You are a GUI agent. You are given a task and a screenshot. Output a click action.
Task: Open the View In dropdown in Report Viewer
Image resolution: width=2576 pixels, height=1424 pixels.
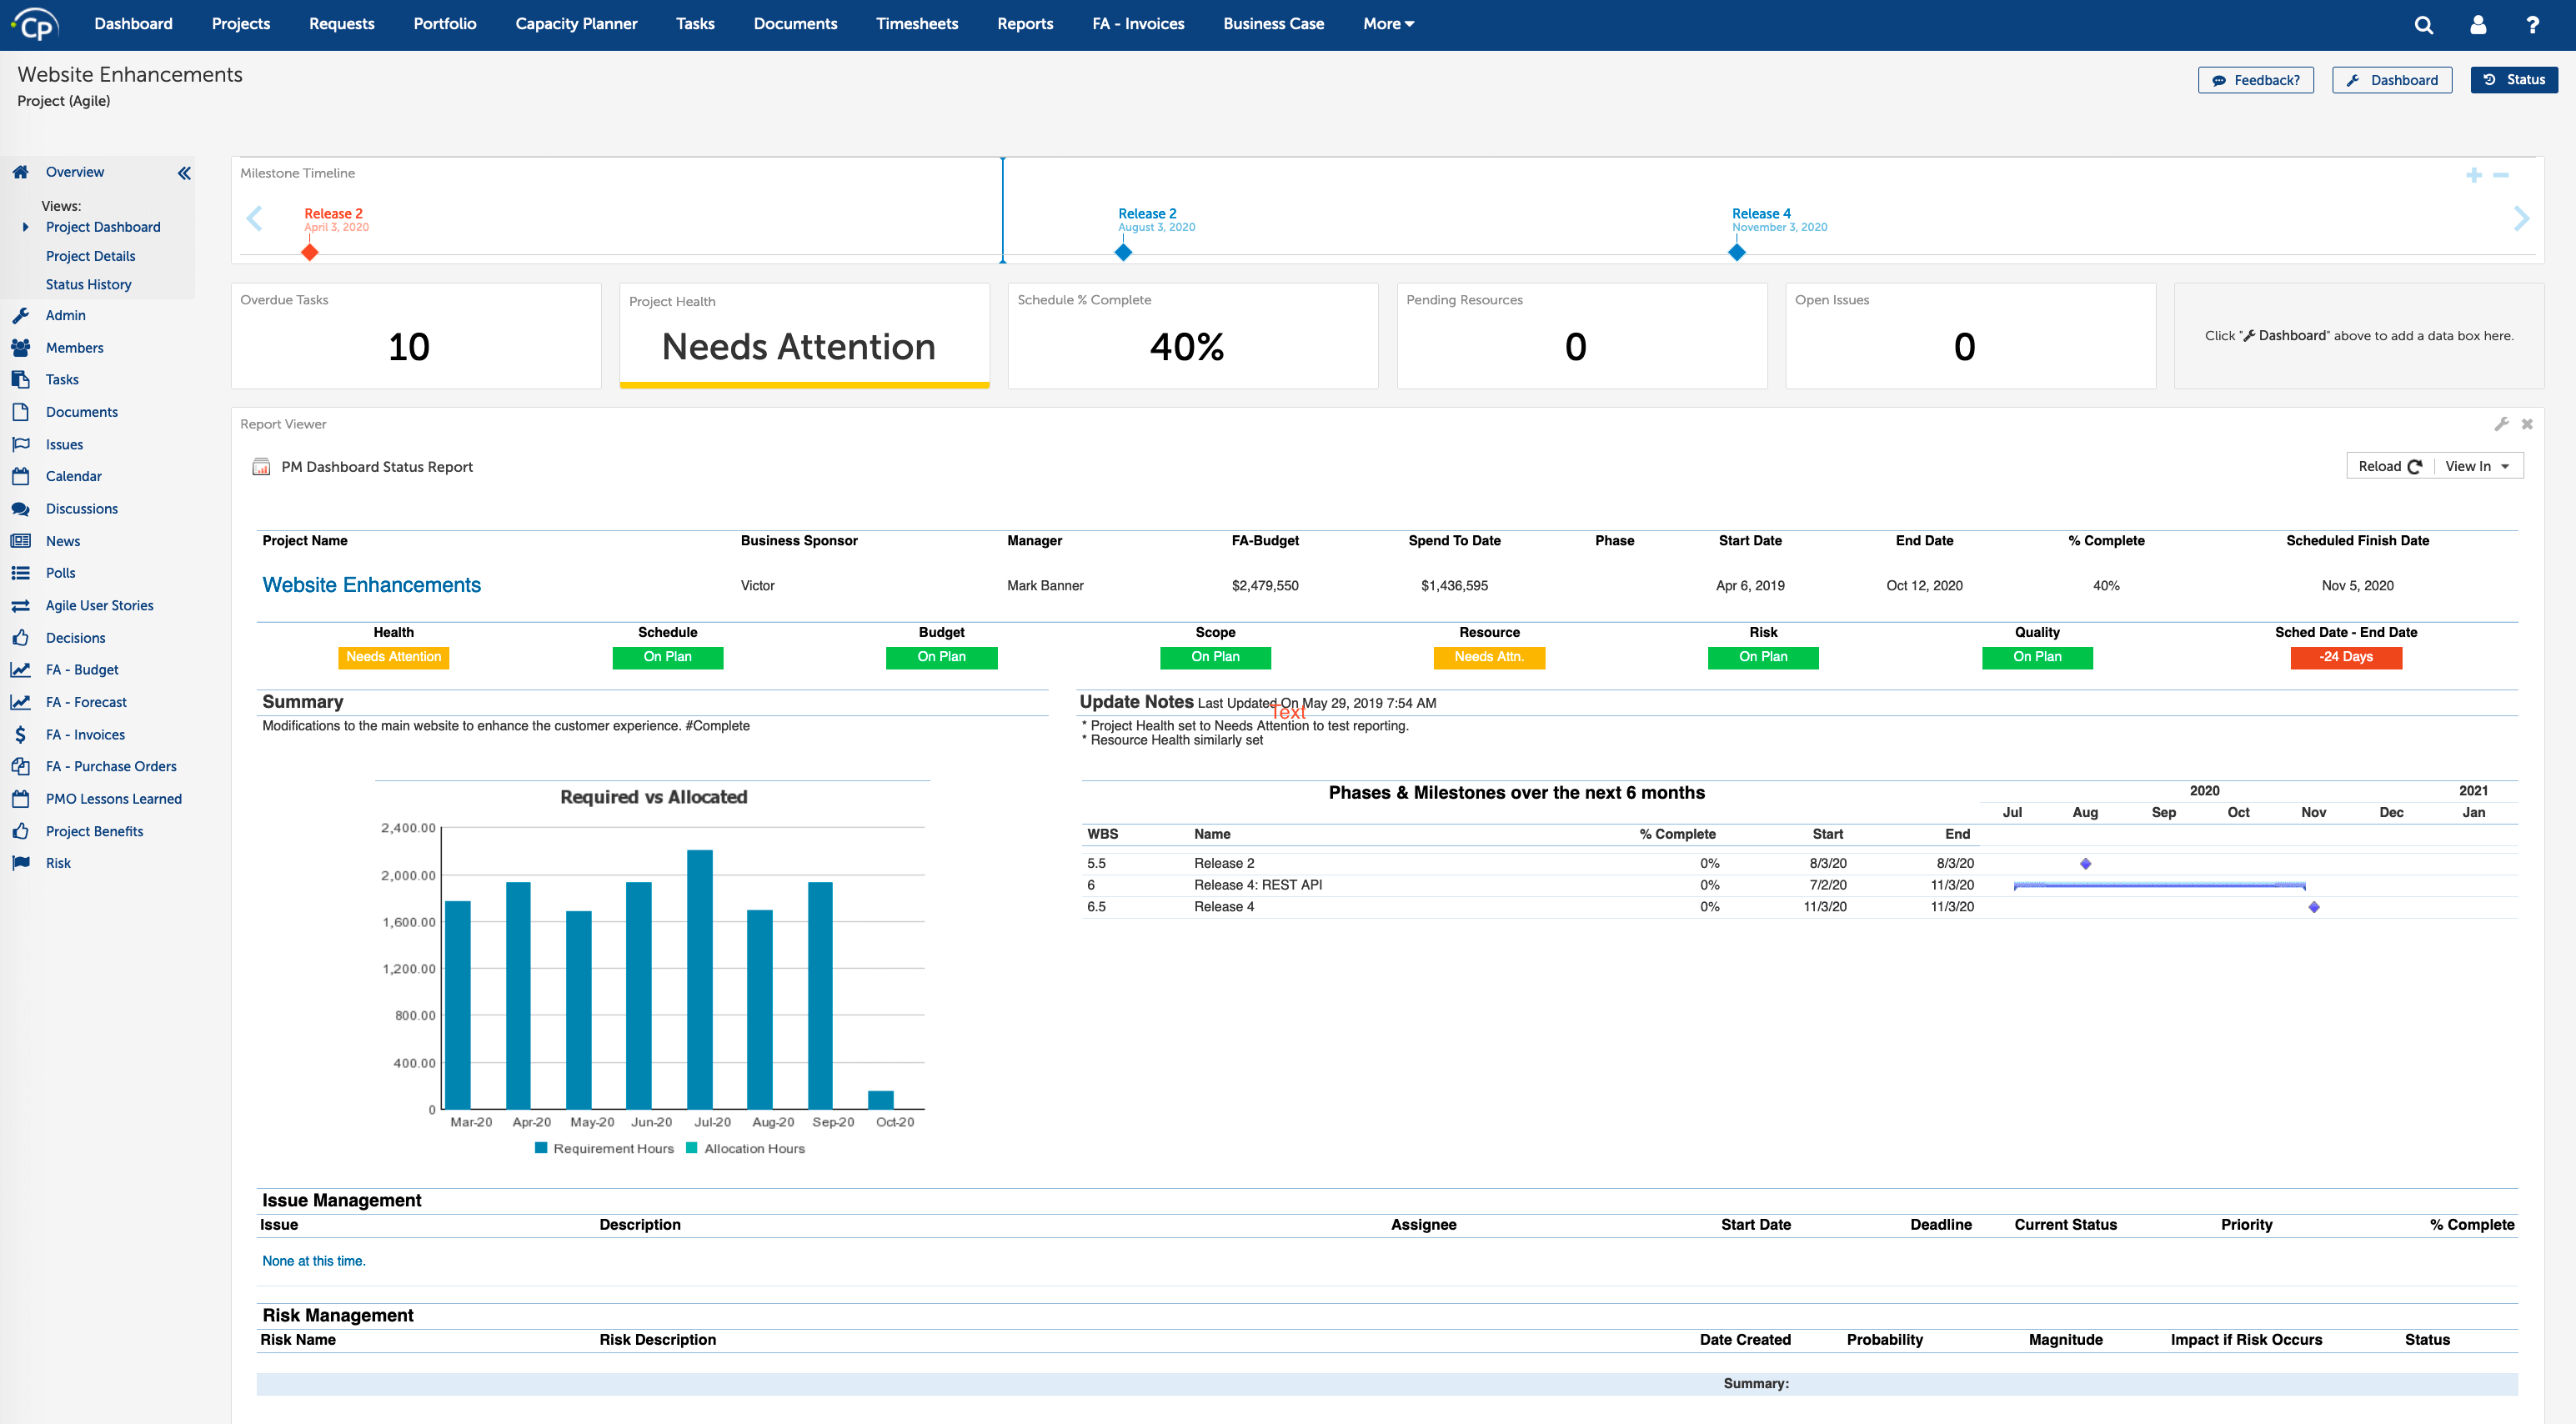pyautogui.click(x=2477, y=466)
